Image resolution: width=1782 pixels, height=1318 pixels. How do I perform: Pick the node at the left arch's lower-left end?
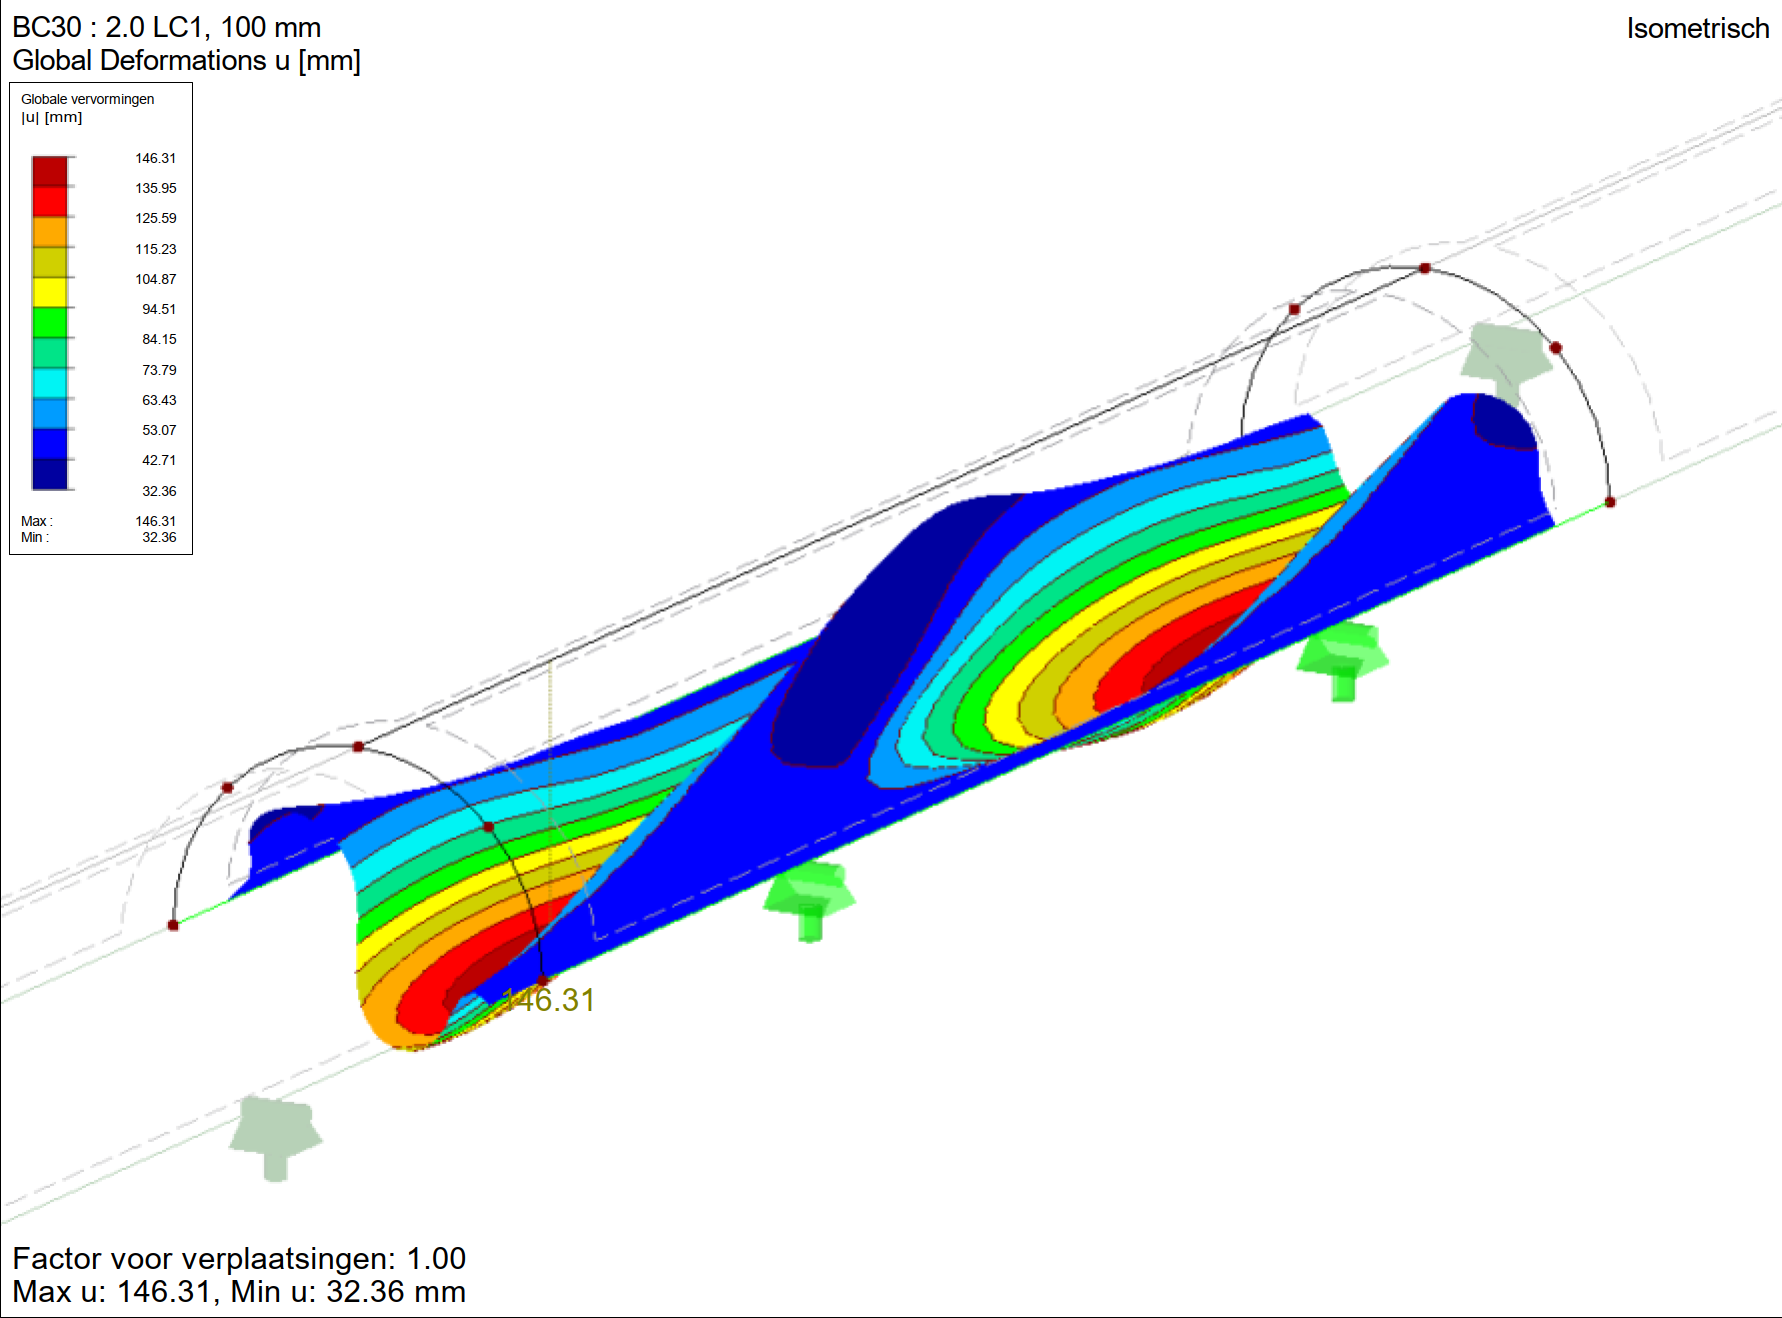click(173, 925)
